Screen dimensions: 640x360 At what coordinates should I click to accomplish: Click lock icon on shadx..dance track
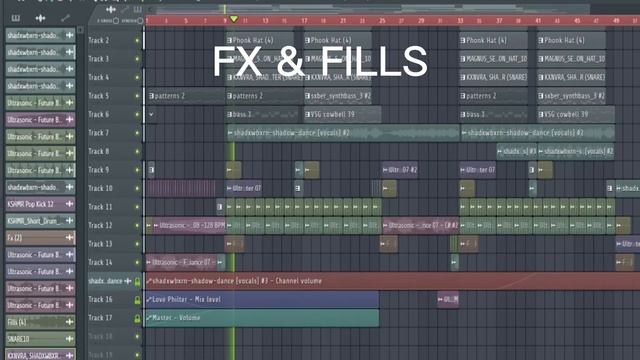point(138,282)
